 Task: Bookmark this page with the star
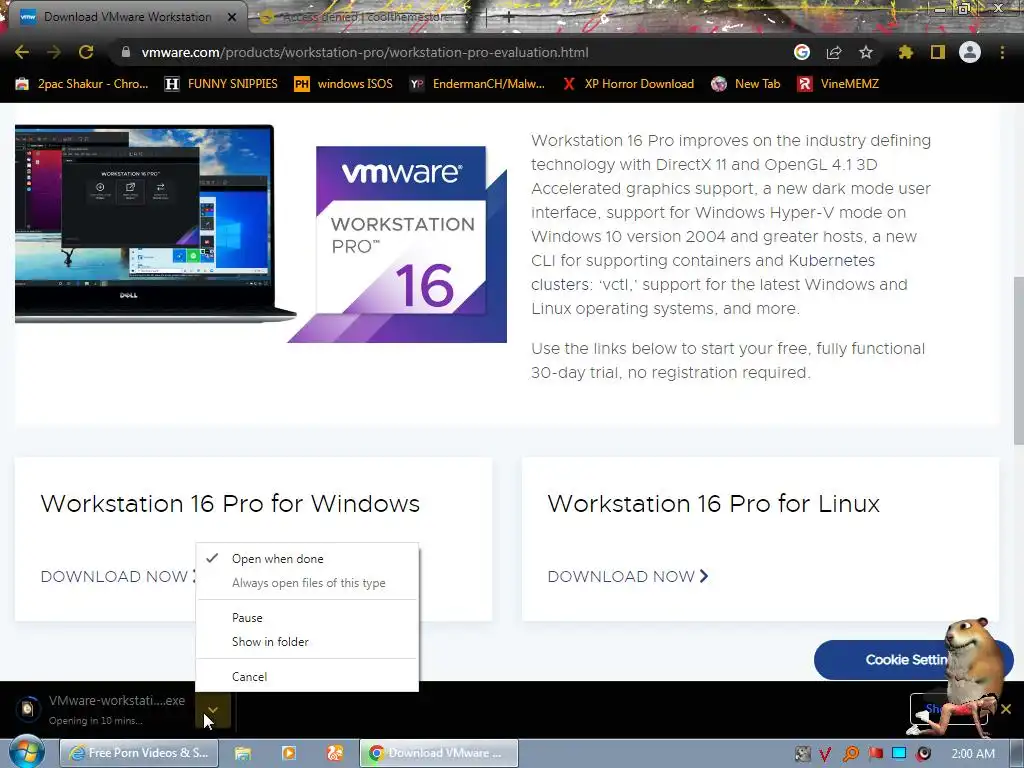pos(866,52)
